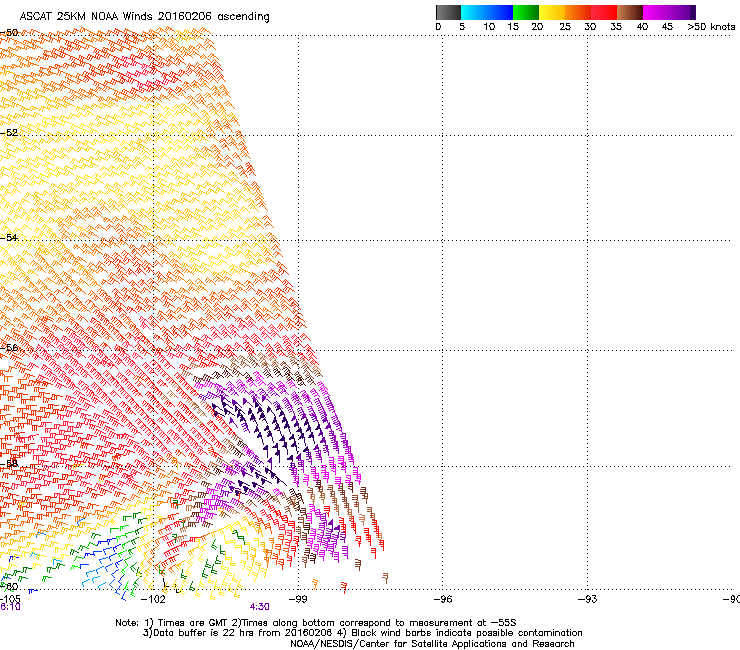This screenshot has height=650, width=740.
Task: Click the NOAA/NESDIS Center for Satellite Applications credit
Action: [x=432, y=644]
